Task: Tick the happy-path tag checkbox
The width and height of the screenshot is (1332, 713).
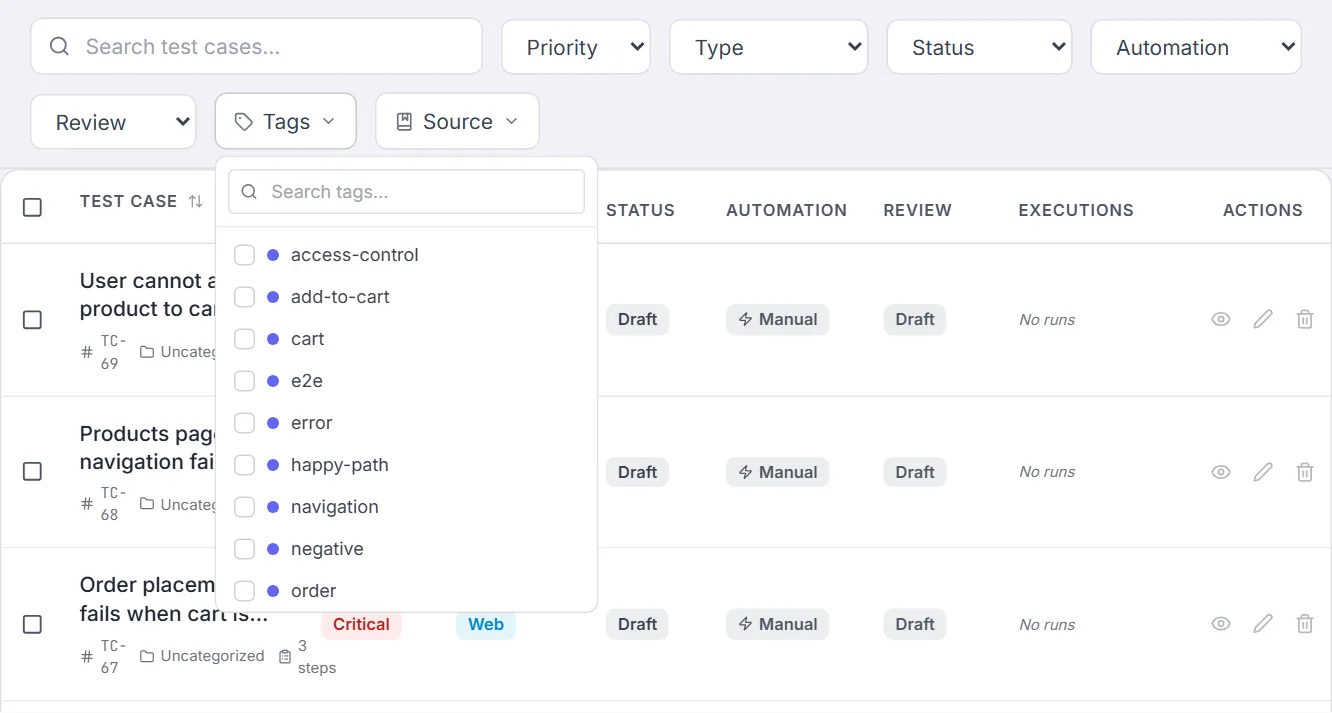Action: pos(244,465)
